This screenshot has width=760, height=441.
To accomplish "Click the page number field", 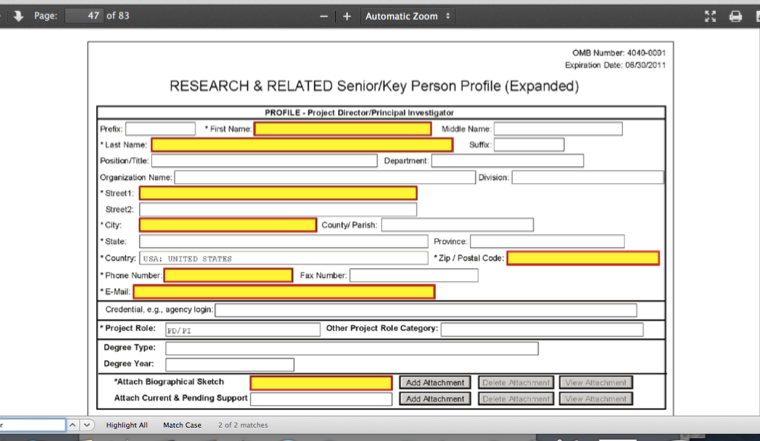I will point(84,16).
